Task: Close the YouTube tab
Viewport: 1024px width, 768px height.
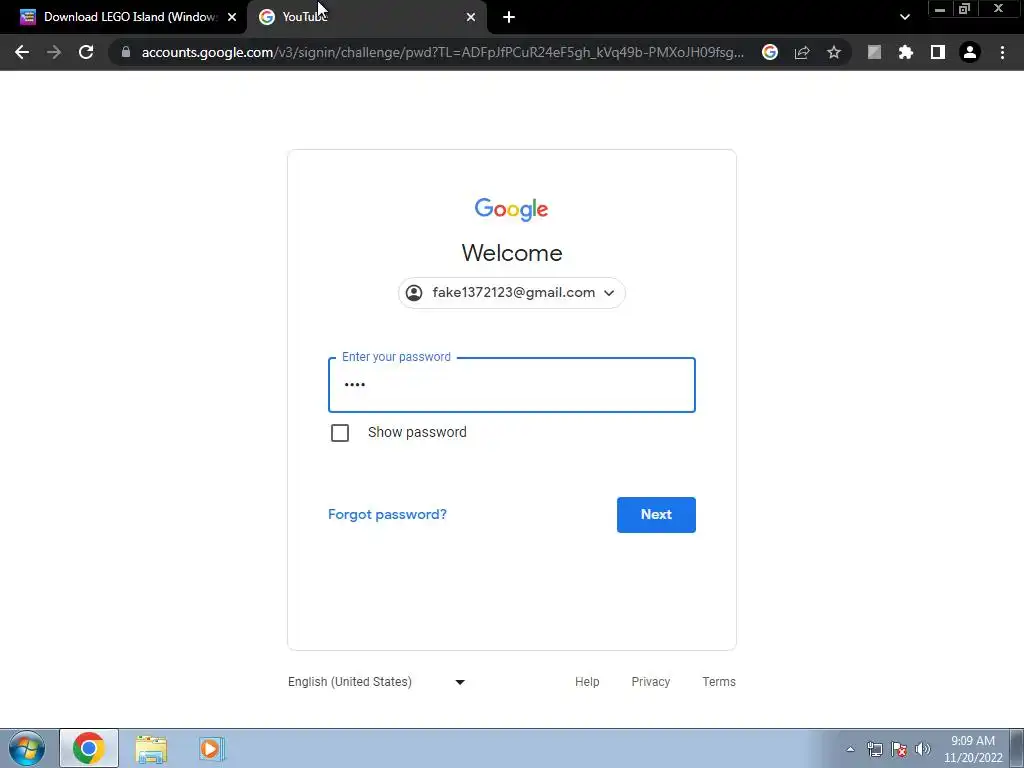Action: pyautogui.click(x=471, y=17)
